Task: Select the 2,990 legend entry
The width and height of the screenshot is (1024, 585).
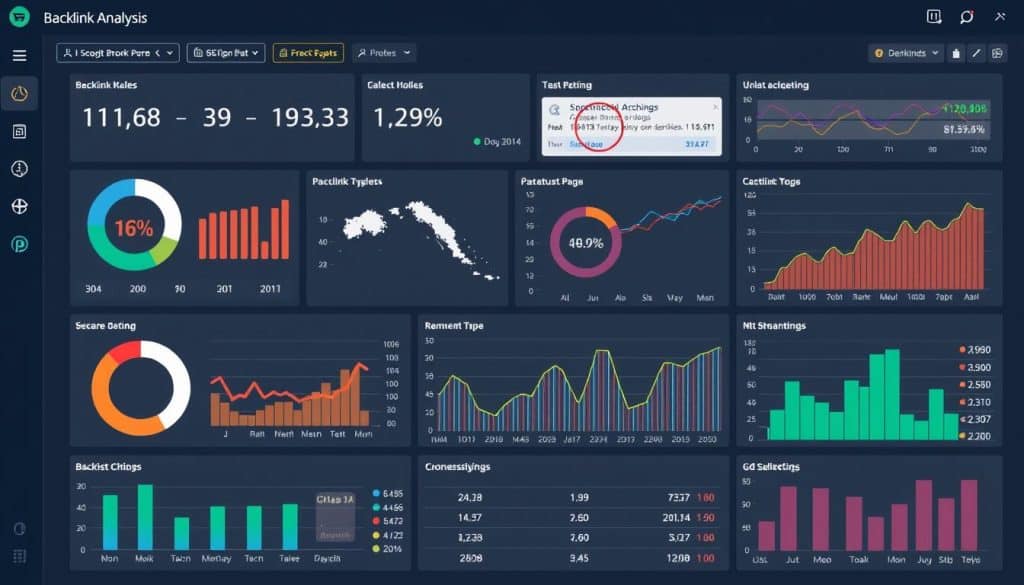Action: click(974, 350)
